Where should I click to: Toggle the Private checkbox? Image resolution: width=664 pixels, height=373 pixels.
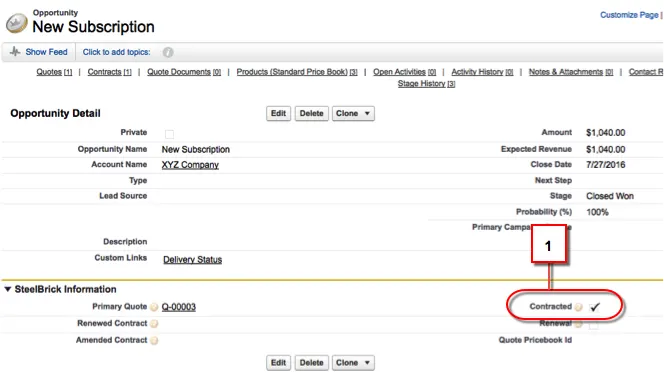pos(169,134)
